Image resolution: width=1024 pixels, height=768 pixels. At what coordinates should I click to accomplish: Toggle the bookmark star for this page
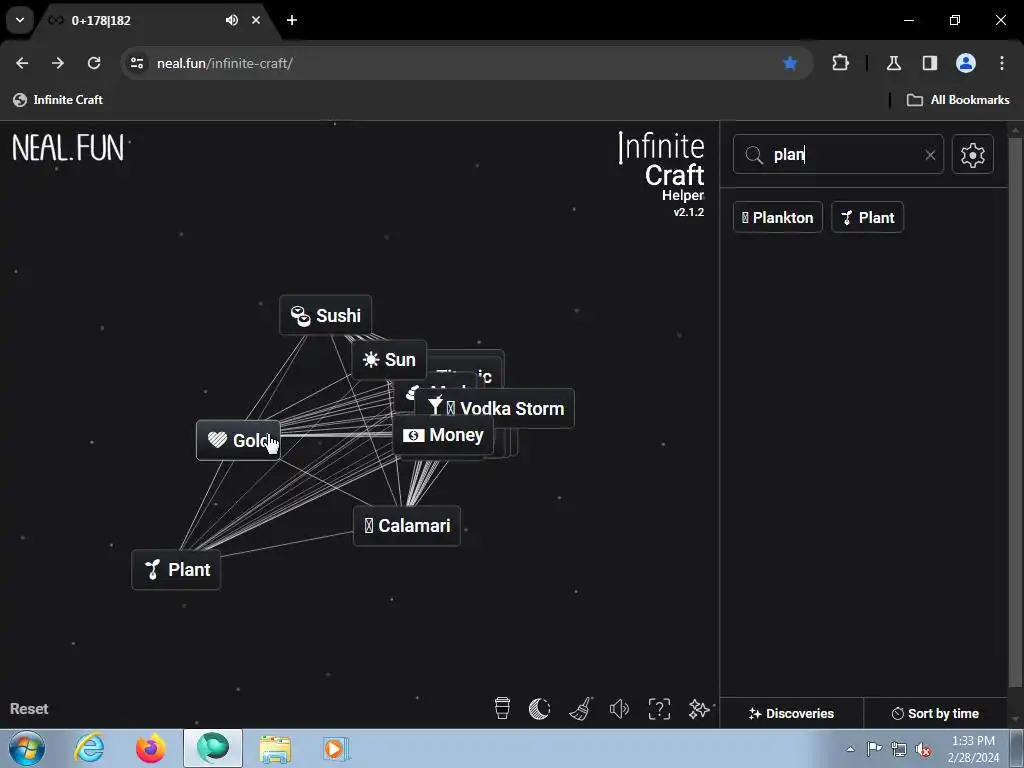tap(790, 63)
